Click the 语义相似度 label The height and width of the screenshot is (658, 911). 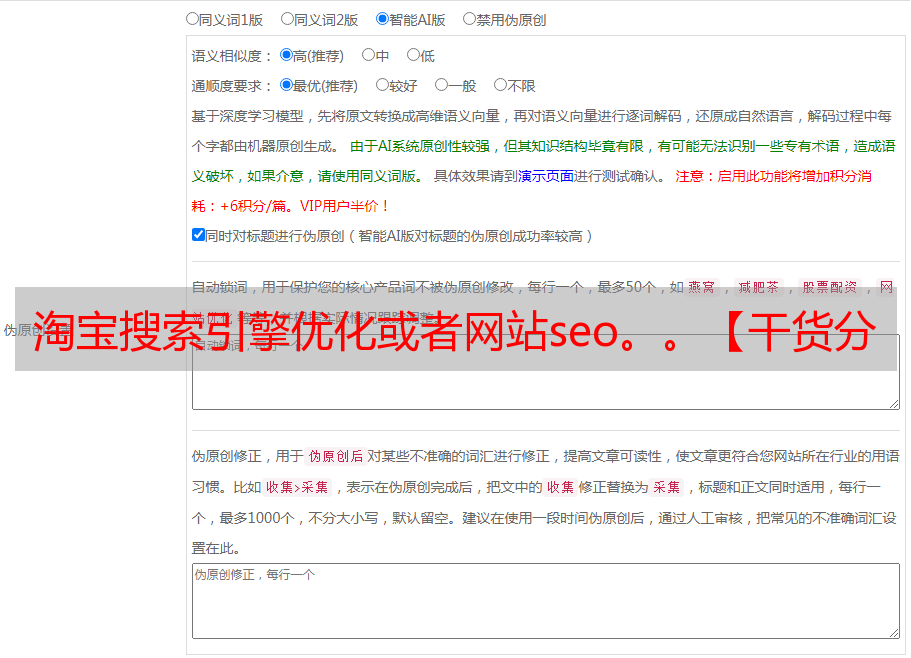click(x=232, y=56)
